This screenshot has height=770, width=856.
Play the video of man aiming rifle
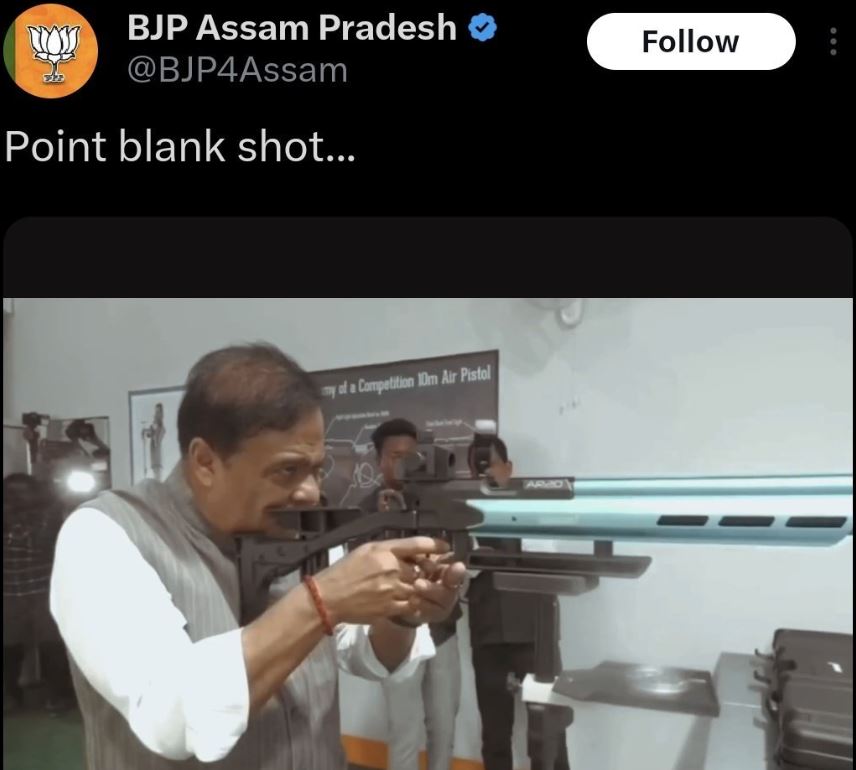tap(428, 534)
